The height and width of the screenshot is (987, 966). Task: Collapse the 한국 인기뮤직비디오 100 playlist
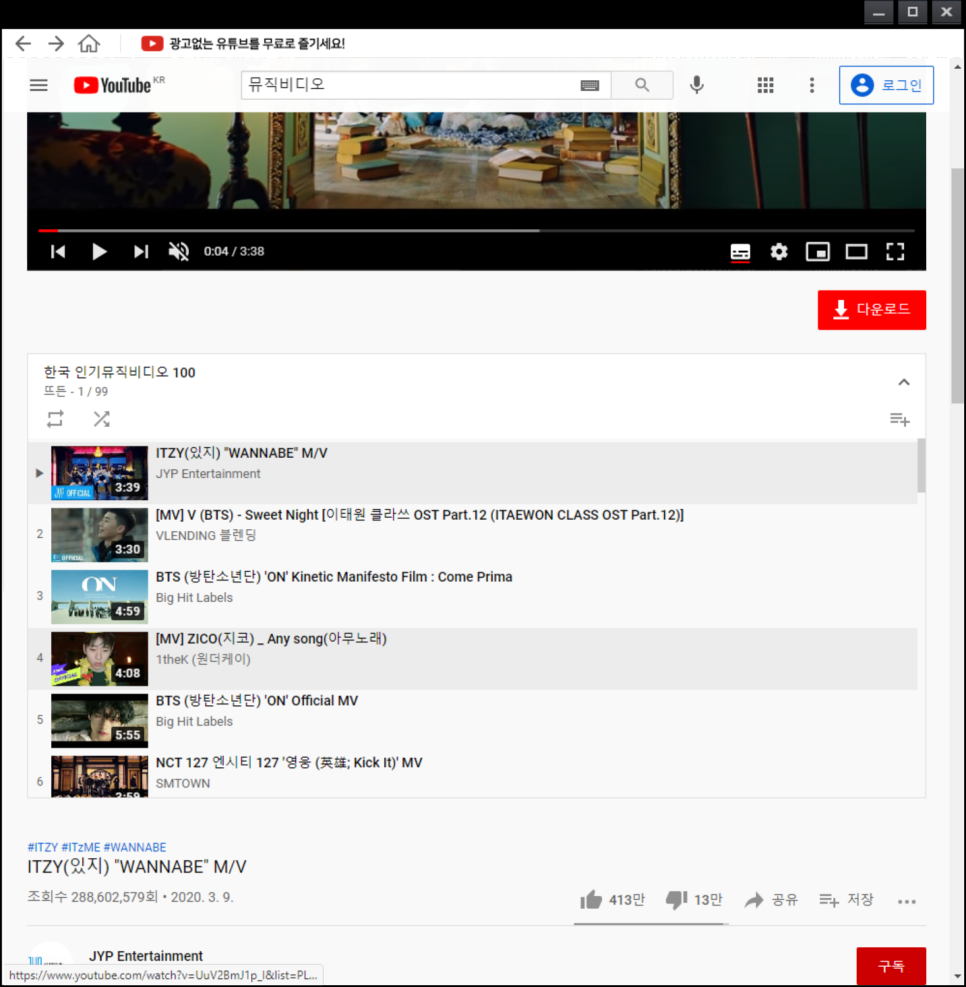pyautogui.click(x=904, y=382)
